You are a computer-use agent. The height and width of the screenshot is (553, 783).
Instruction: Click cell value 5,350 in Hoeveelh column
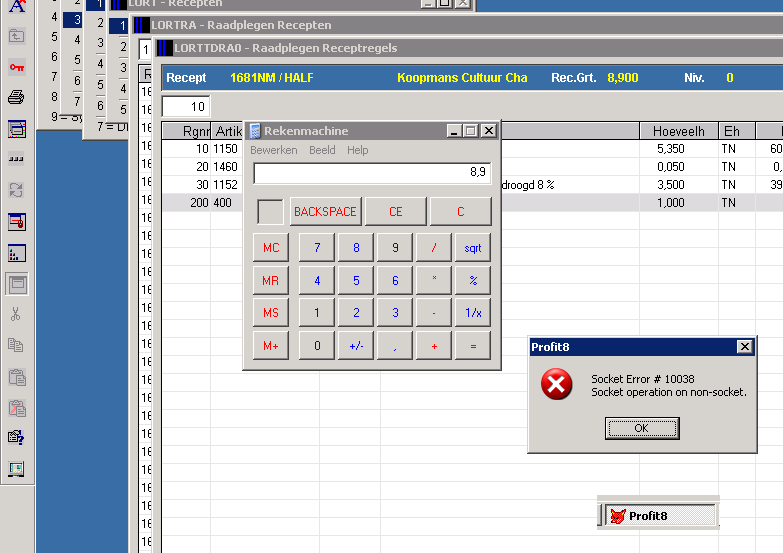coord(671,149)
